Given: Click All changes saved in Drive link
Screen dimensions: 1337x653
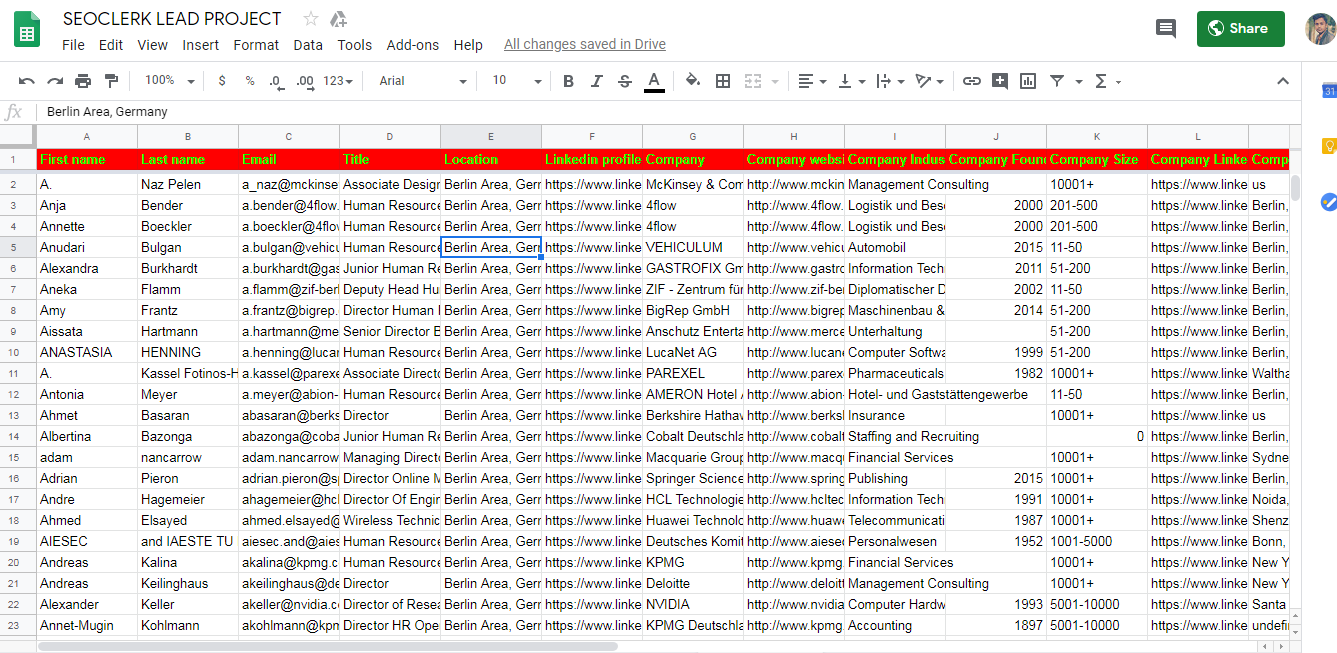Looking at the screenshot, I should pos(584,45).
